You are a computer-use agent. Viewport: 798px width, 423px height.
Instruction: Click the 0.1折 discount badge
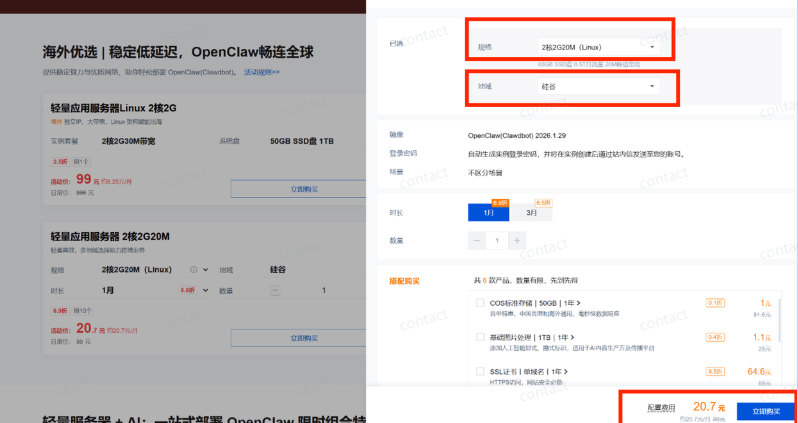pos(715,303)
